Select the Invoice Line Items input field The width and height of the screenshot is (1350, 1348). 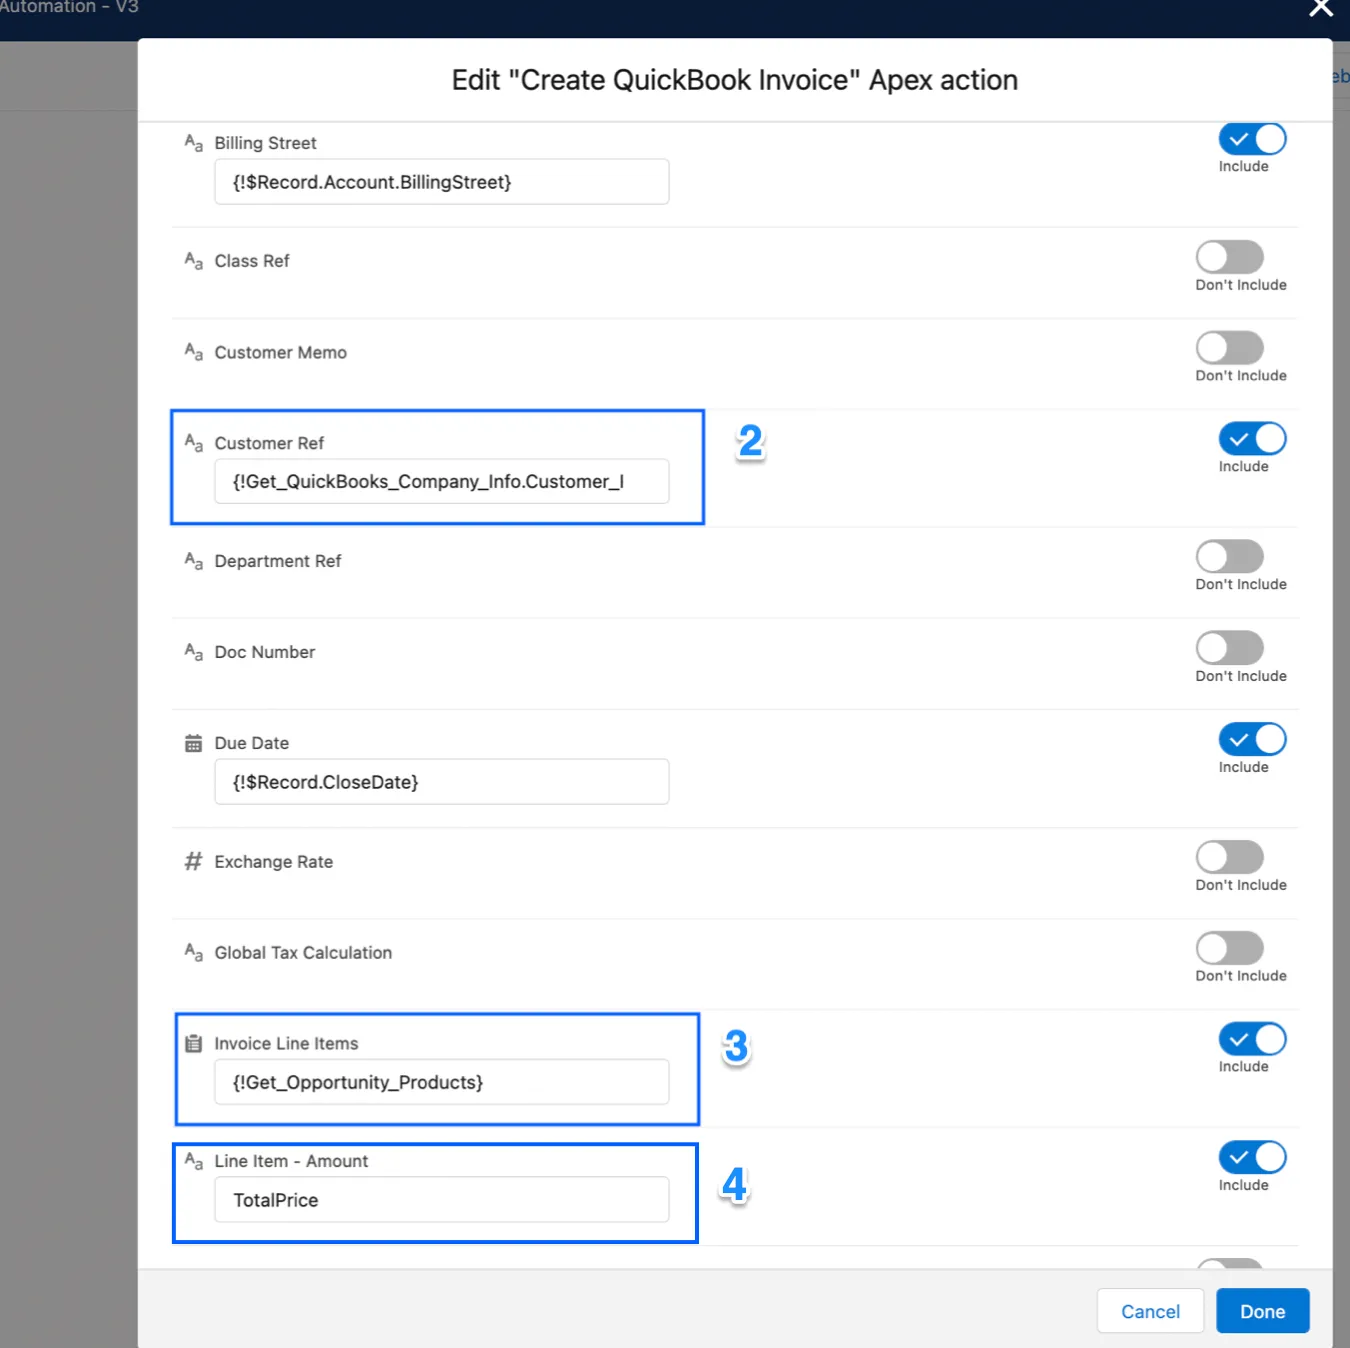click(441, 1082)
